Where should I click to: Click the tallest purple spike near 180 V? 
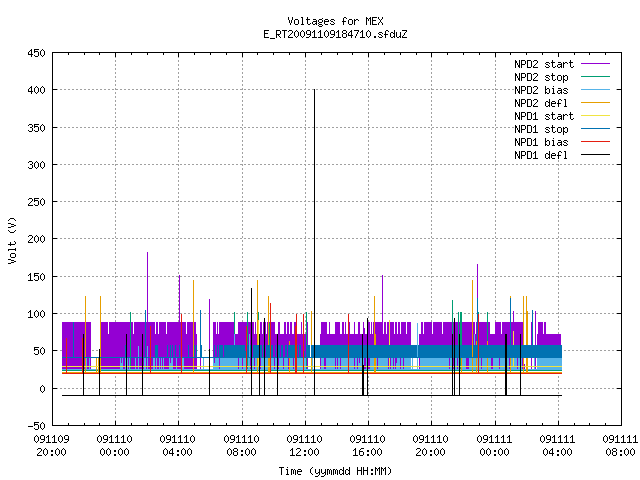pyautogui.click(x=147, y=286)
